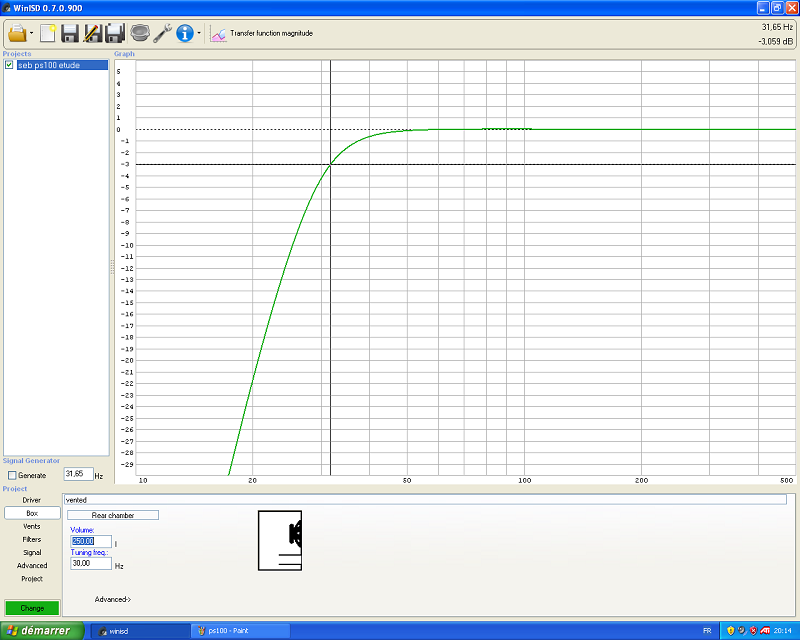The width and height of the screenshot is (800, 640).
Task: Open project with the folder icon
Action: (x=17, y=33)
